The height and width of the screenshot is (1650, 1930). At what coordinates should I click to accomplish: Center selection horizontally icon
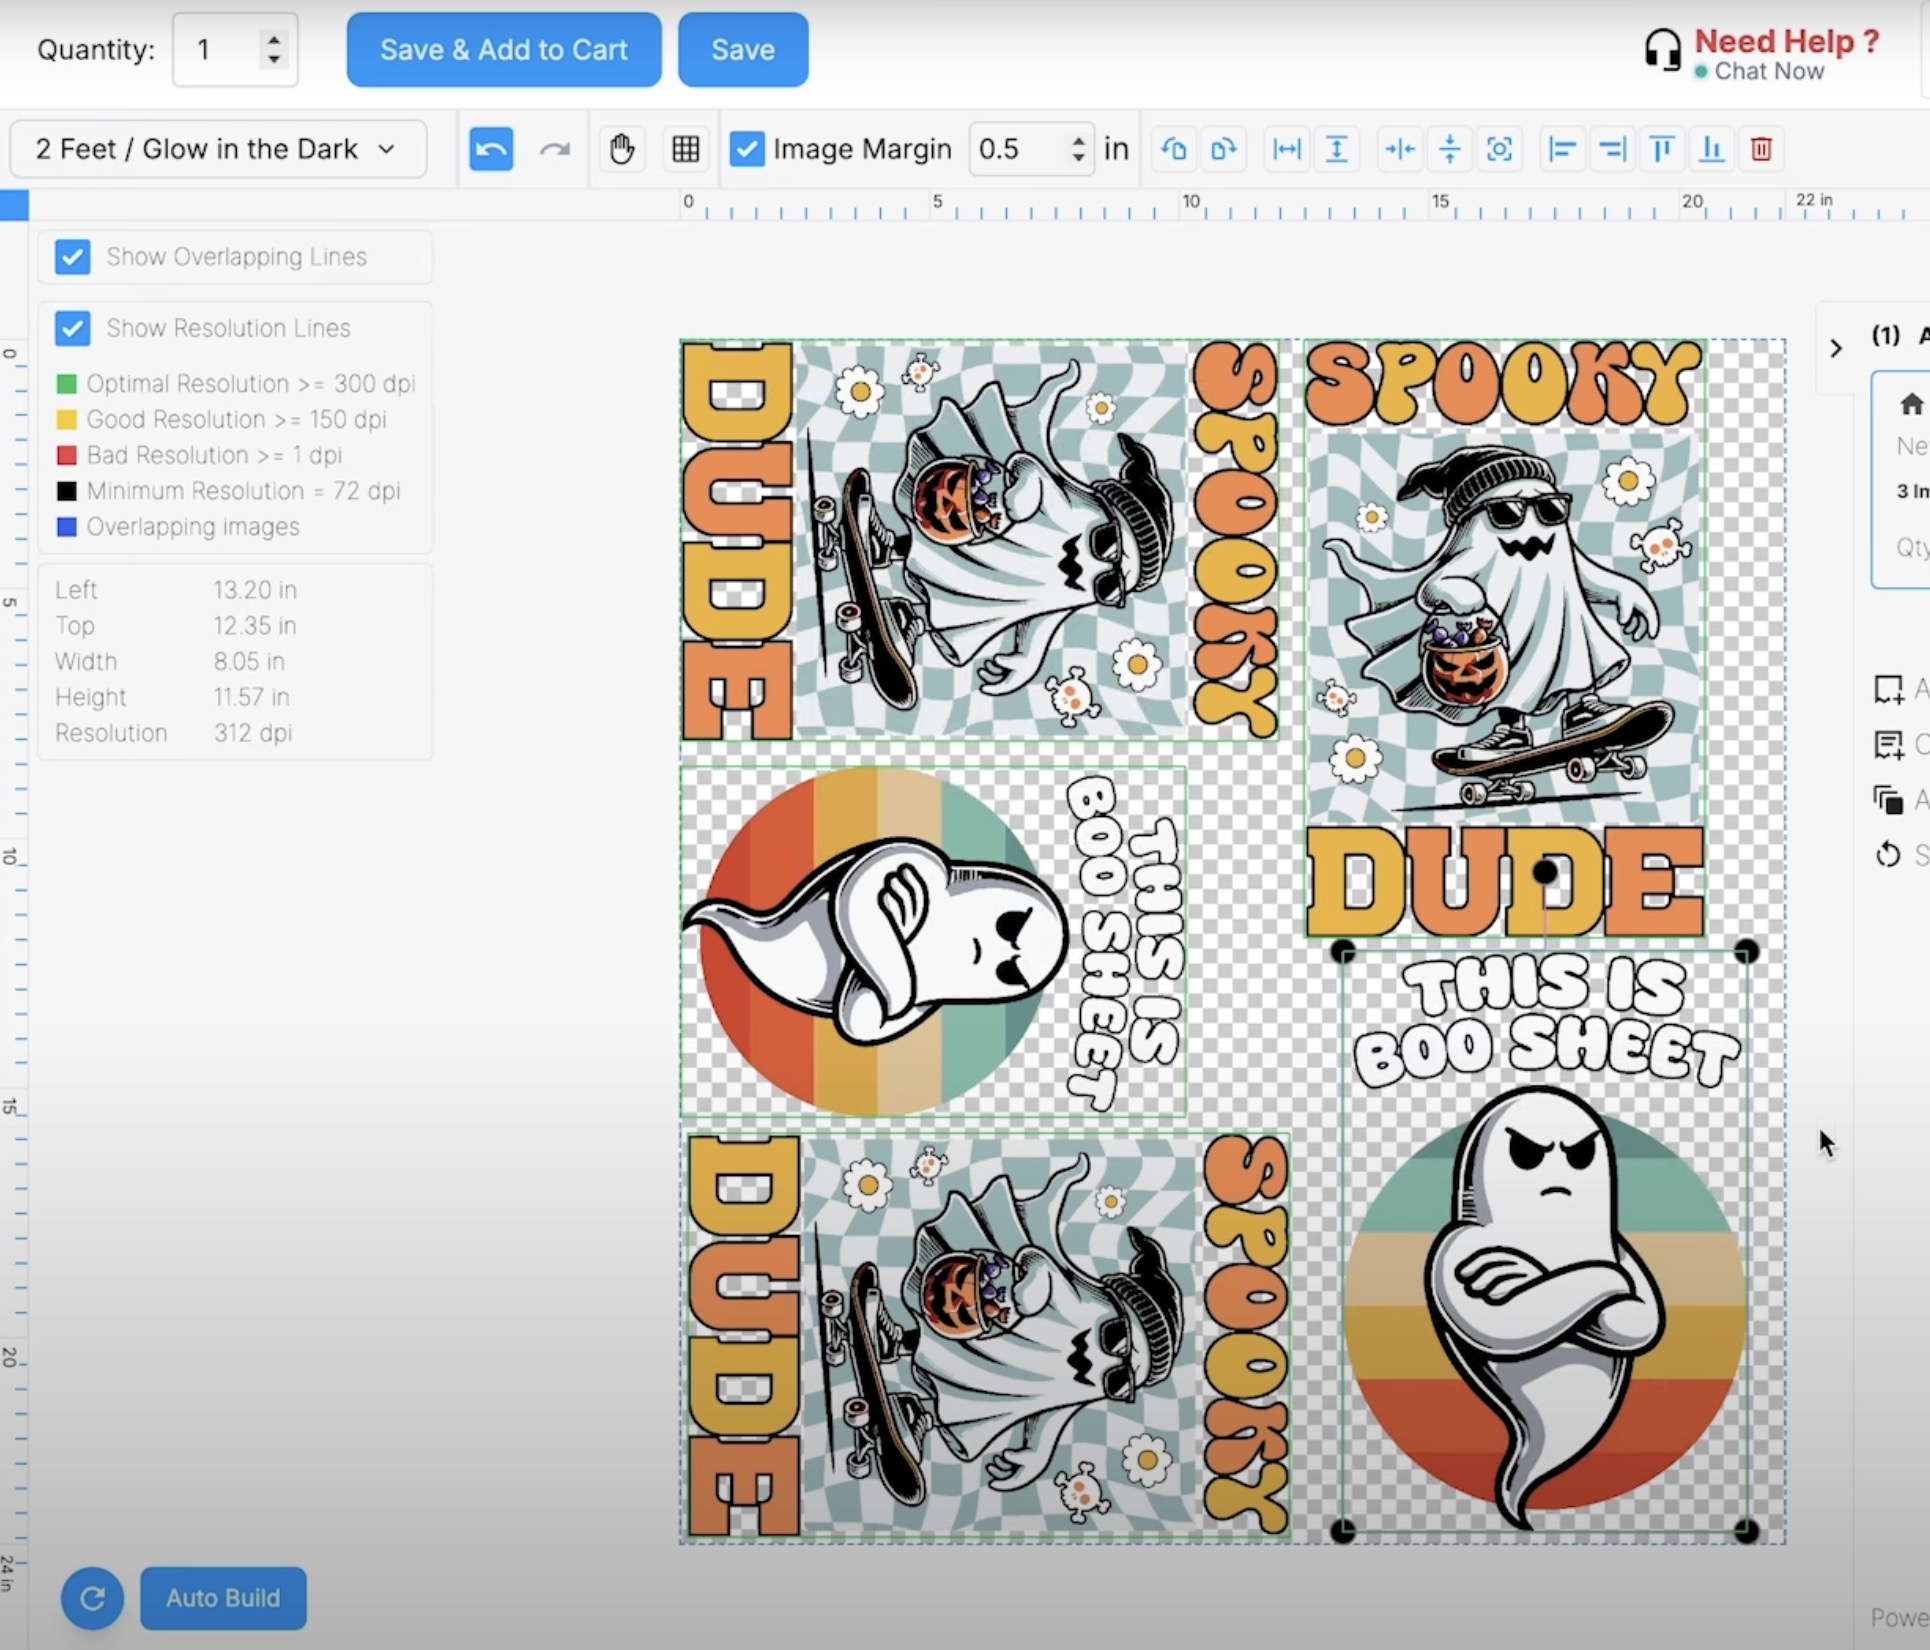[x=1399, y=150]
